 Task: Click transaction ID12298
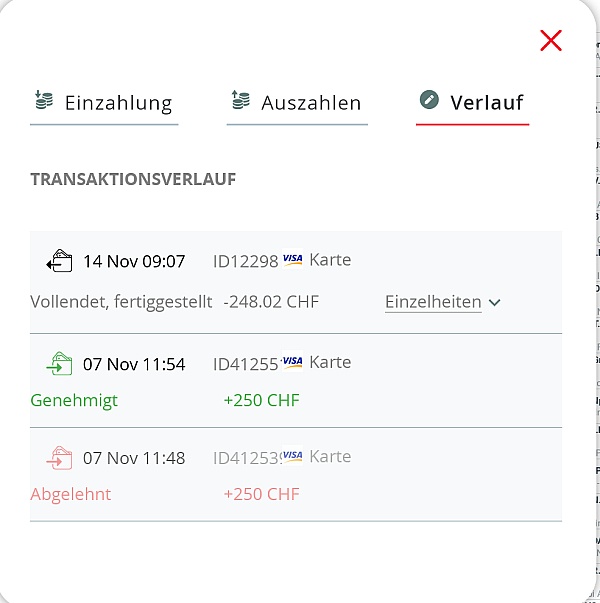pyautogui.click(x=245, y=261)
